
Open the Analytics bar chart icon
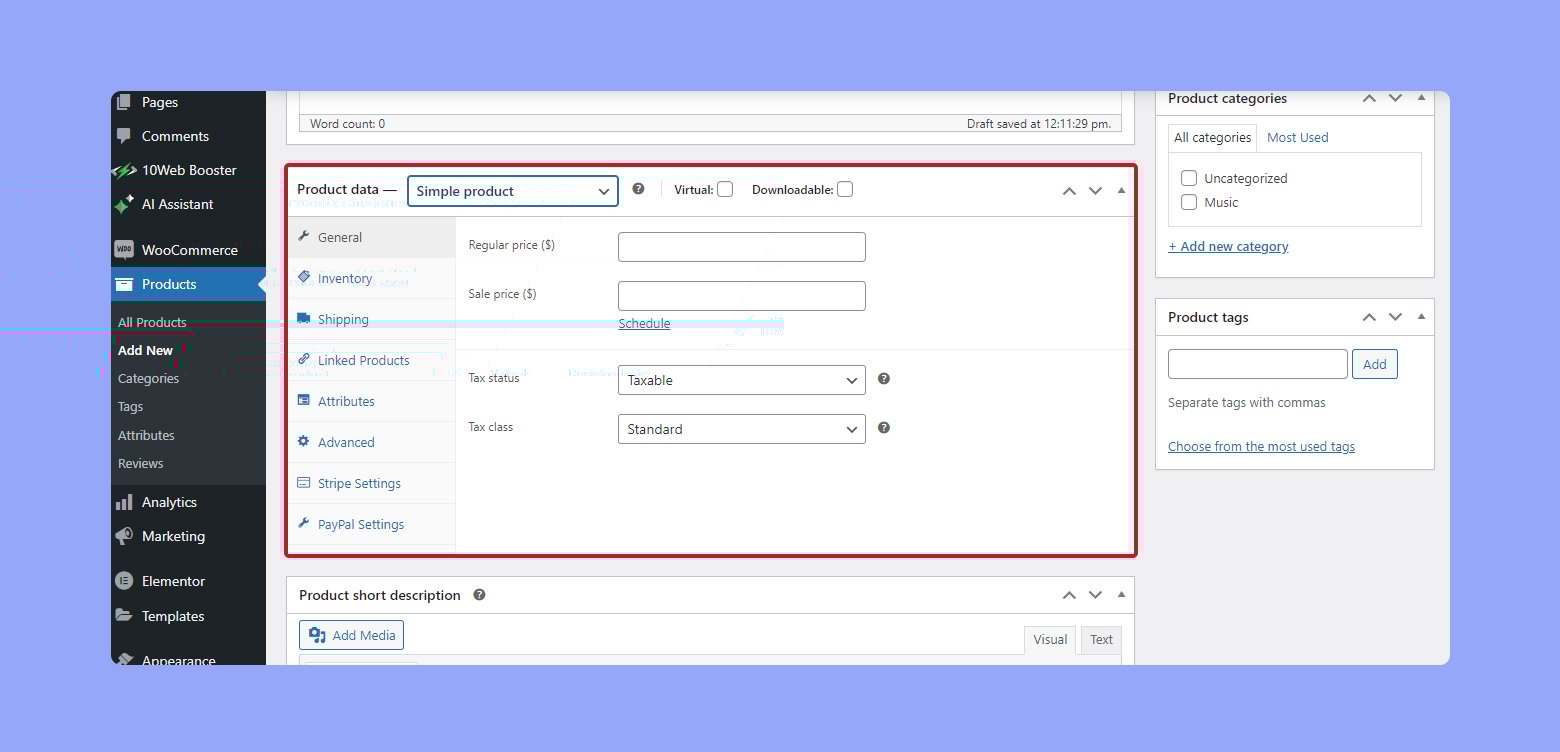[x=124, y=502]
